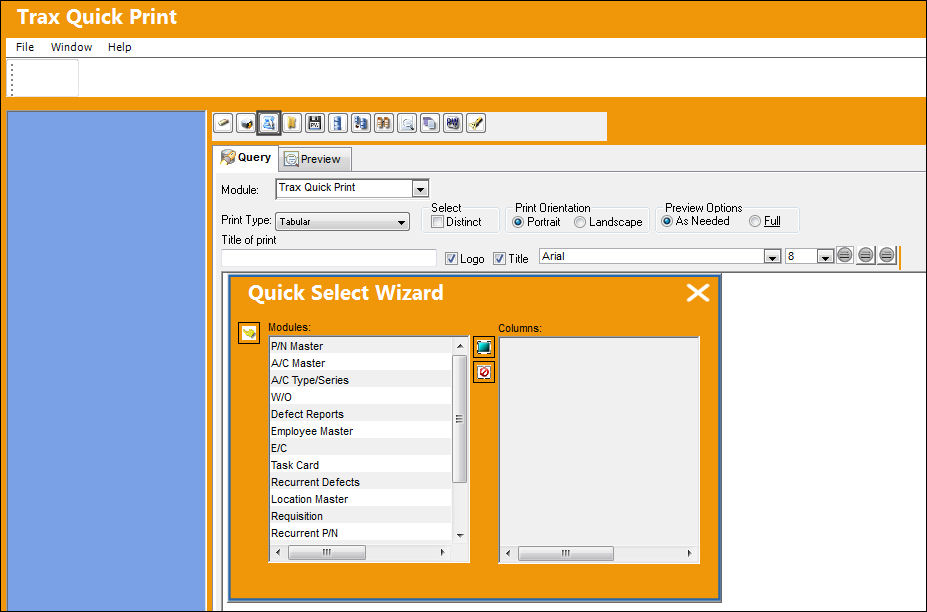Screen dimensions: 927x612
Task: Open the Print Type dropdown
Action: (401, 222)
